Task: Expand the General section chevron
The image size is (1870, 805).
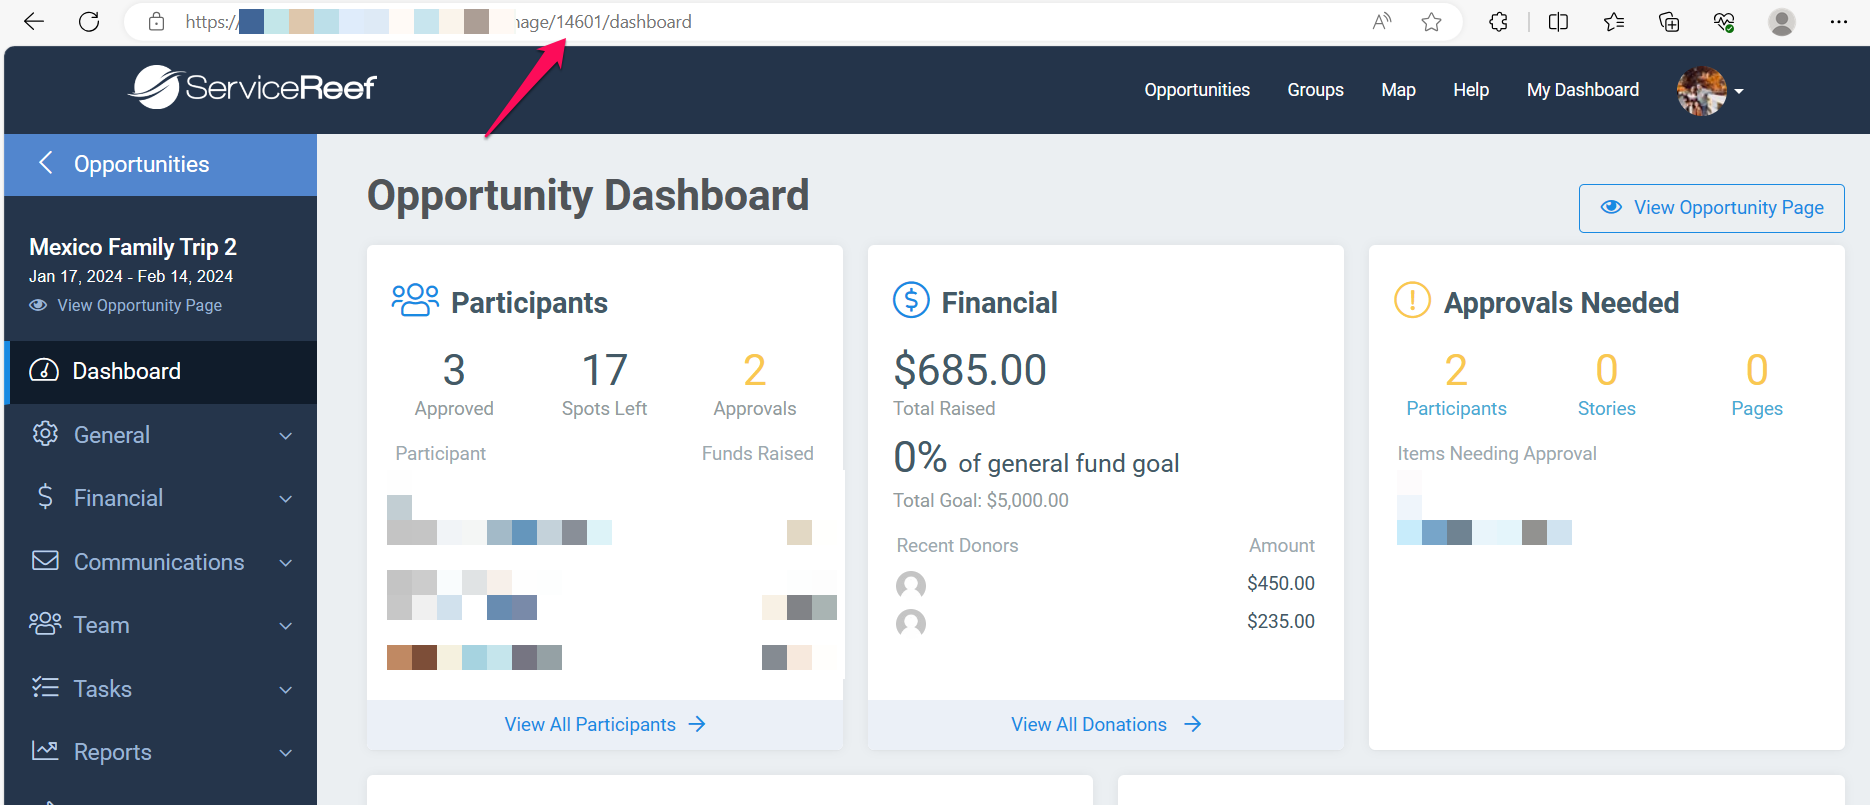Action: coord(286,436)
